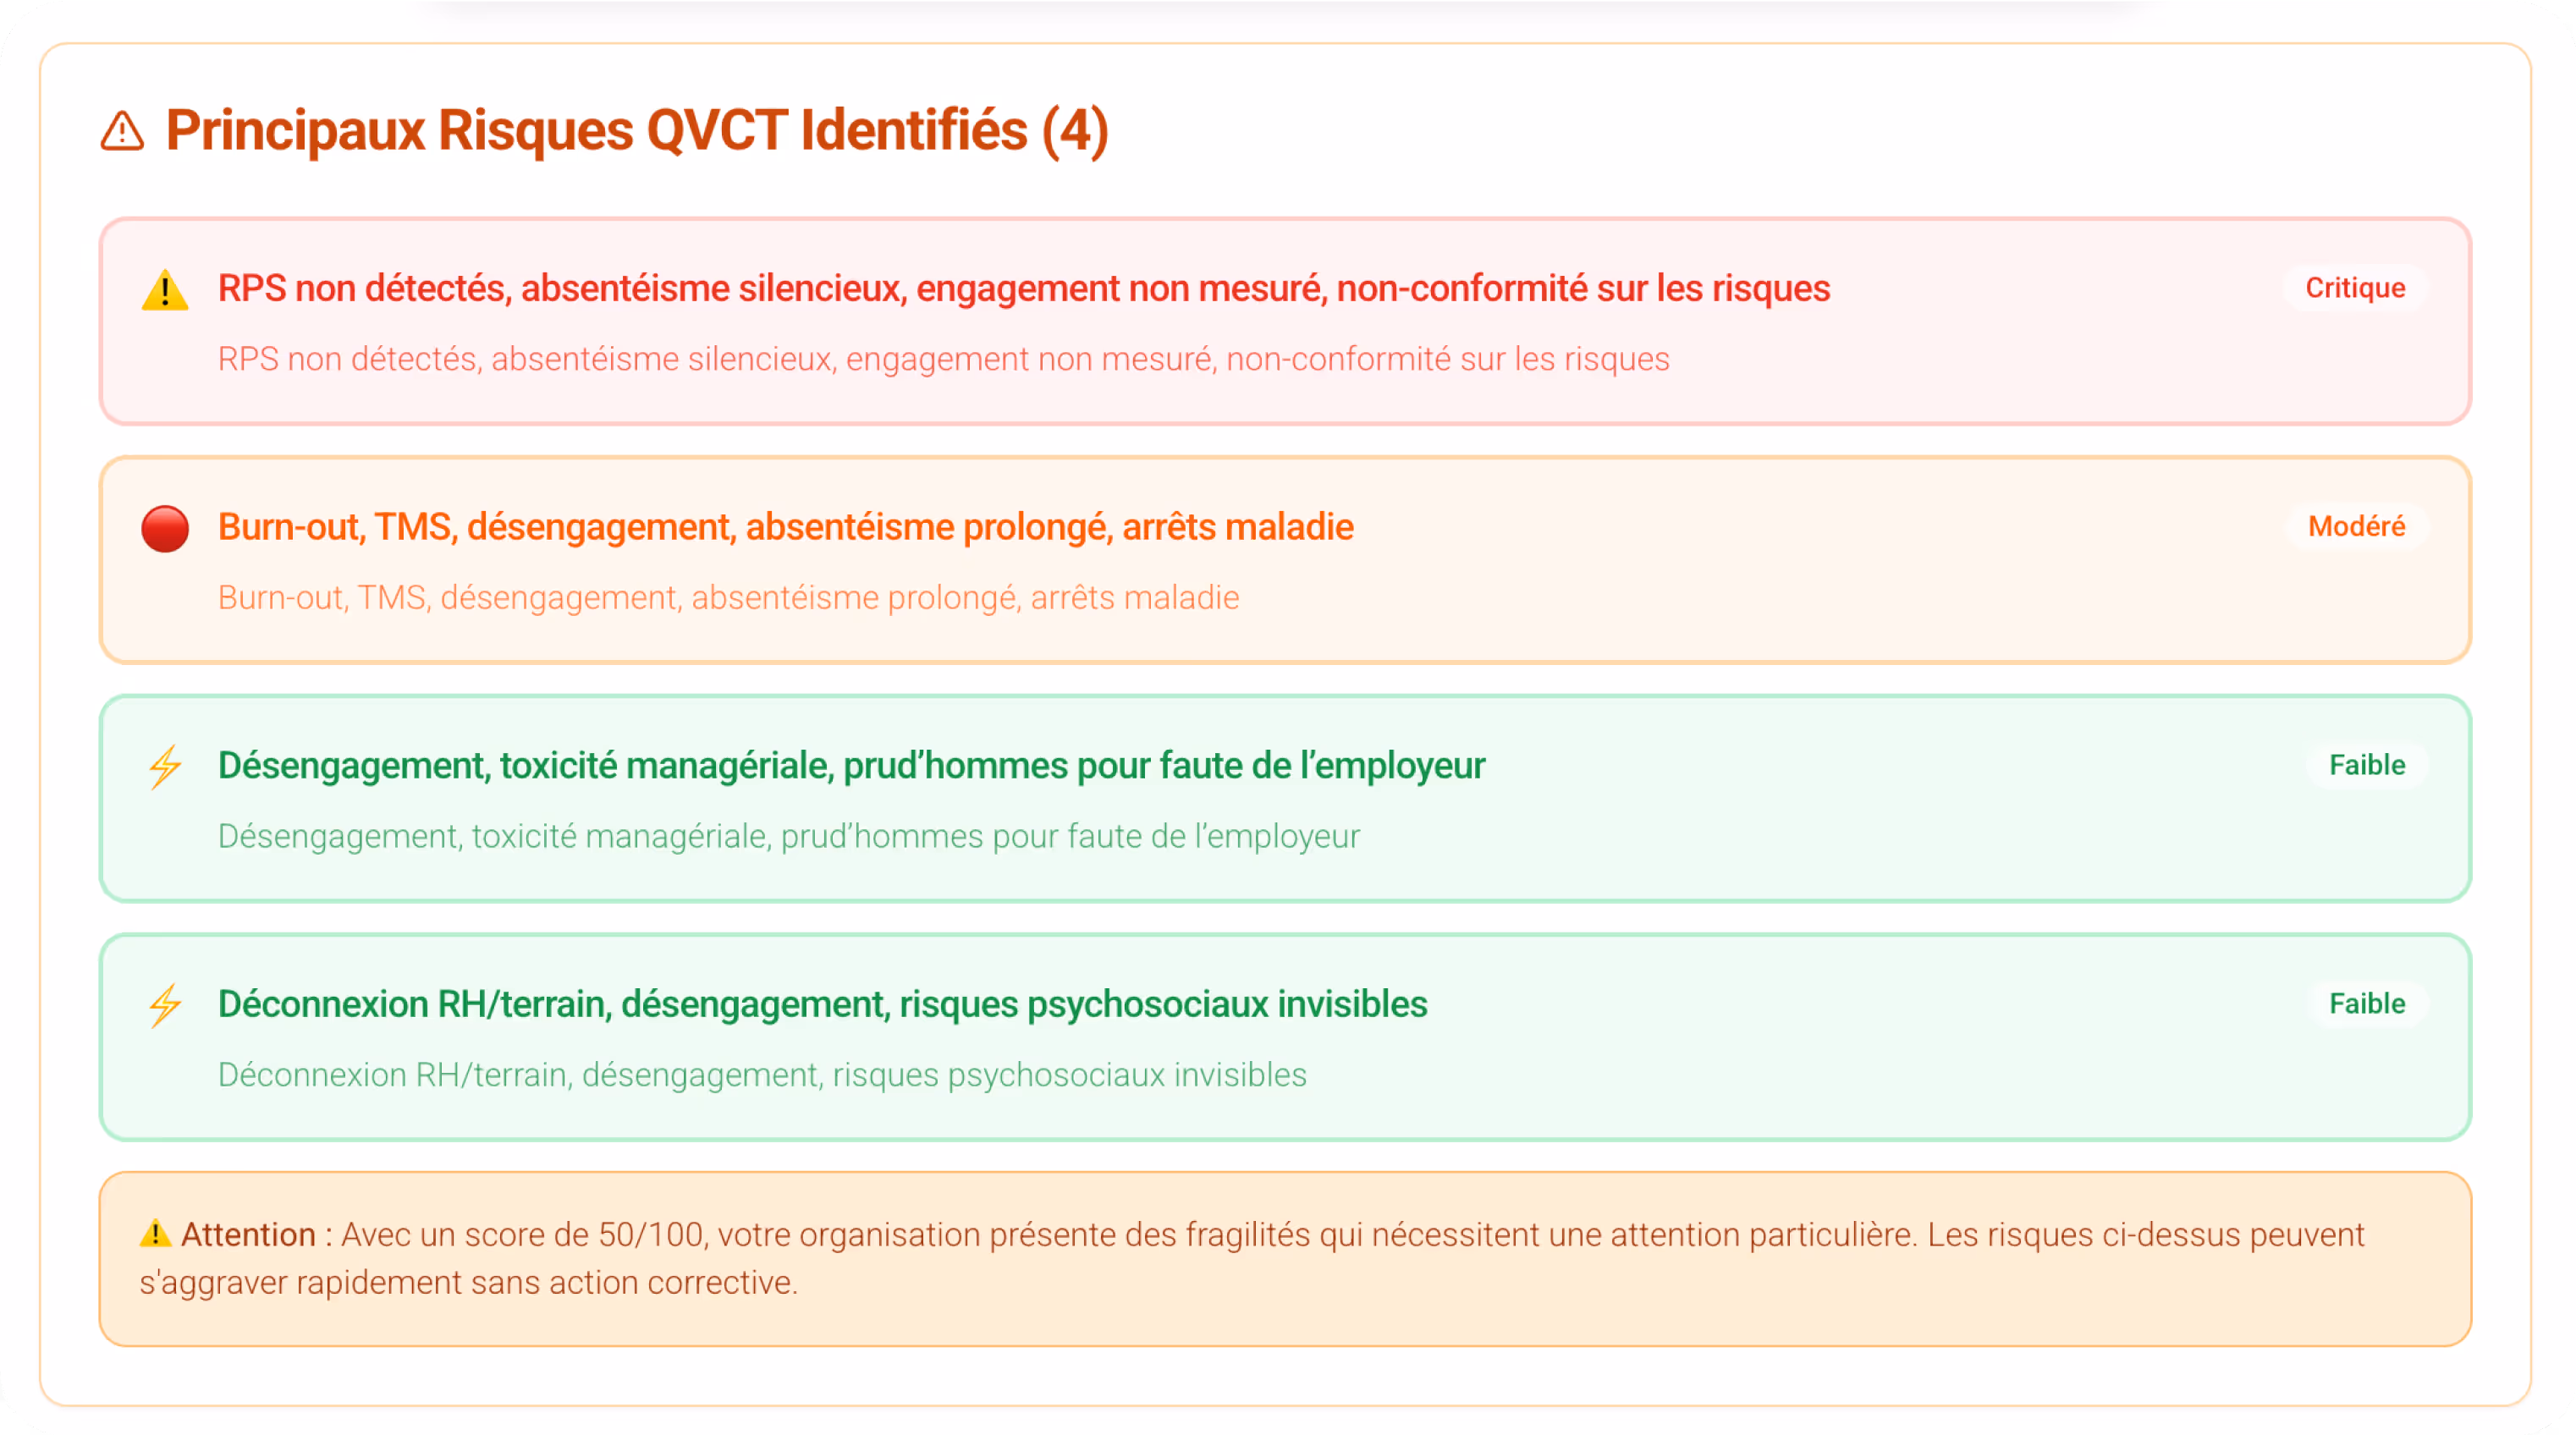Click the orange attention banner with the 50/100 score
2576x1435 pixels.
click(1284, 1258)
